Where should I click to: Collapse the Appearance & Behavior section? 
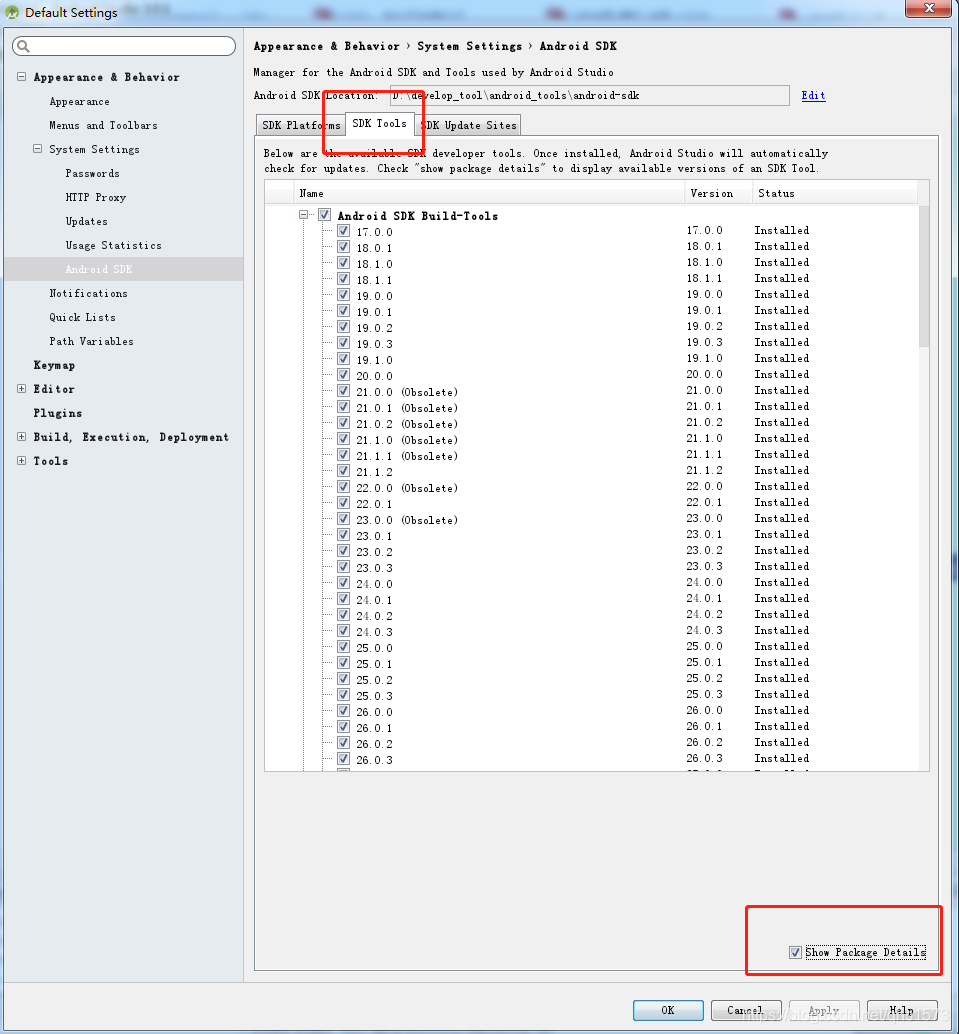[x=21, y=76]
